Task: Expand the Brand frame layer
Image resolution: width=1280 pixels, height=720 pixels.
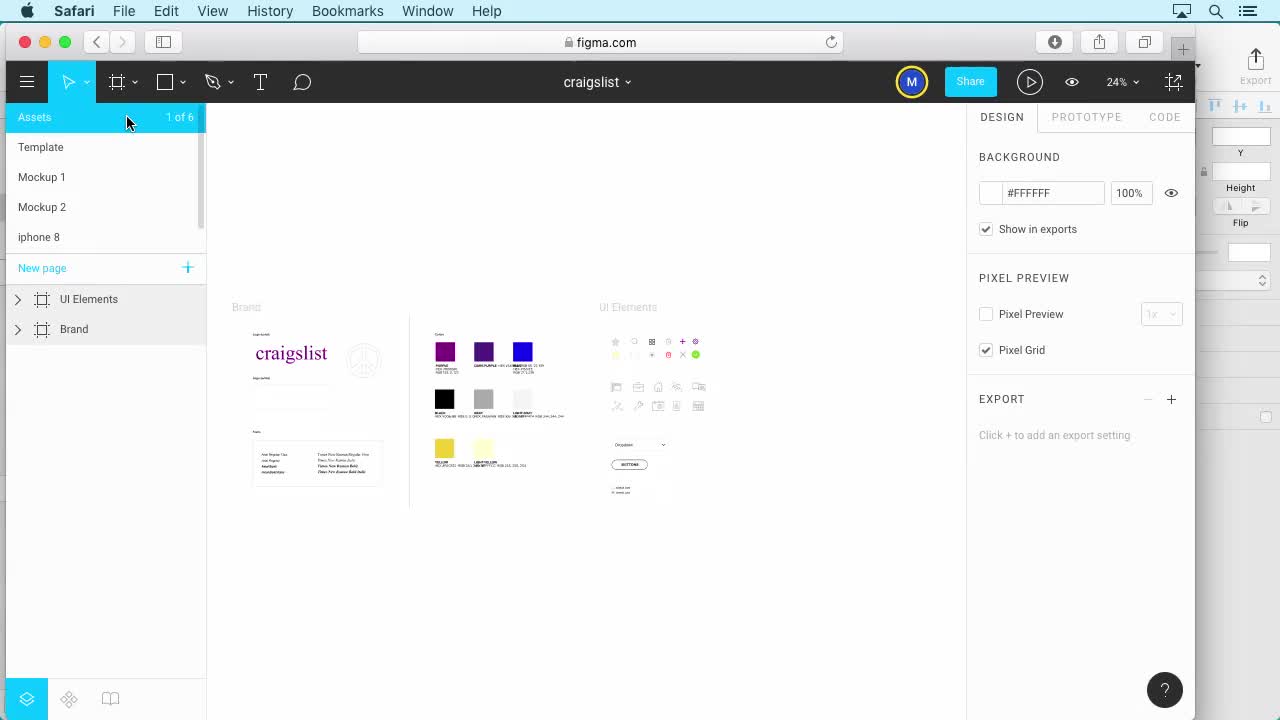Action: pos(17,329)
